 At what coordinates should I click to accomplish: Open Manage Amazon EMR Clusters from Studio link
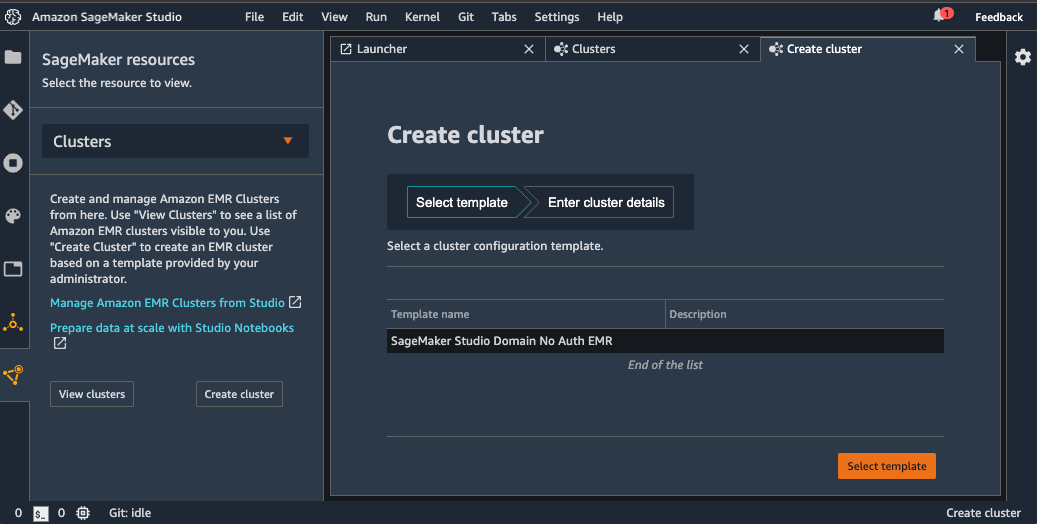tap(168, 302)
